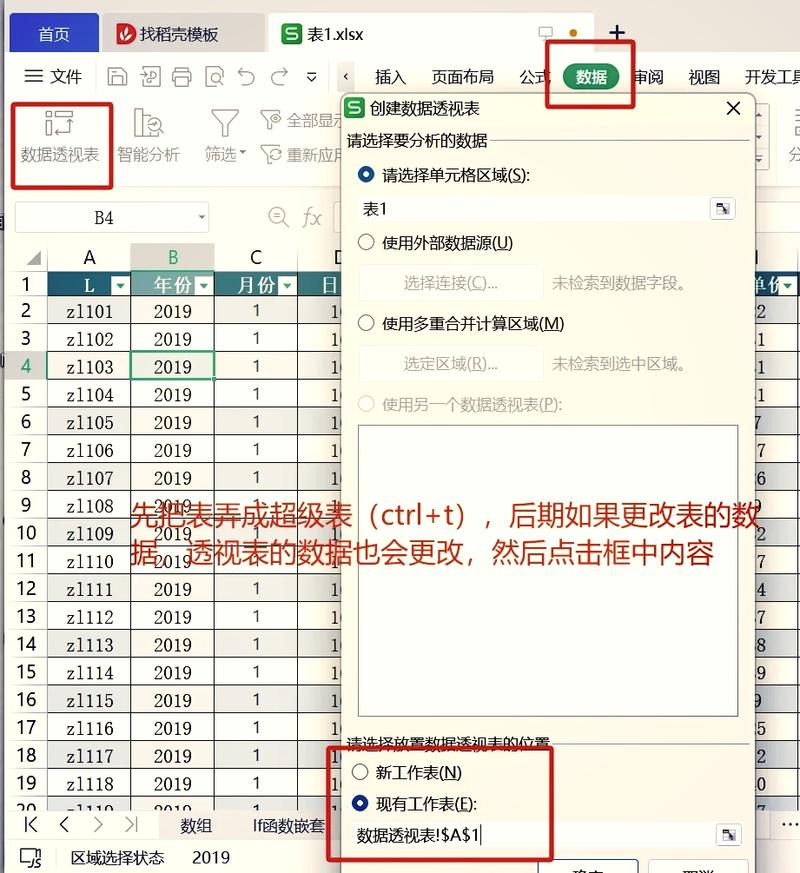Viewport: 800px width, 873px height.
Task: Select column C header
Action: 256,257
